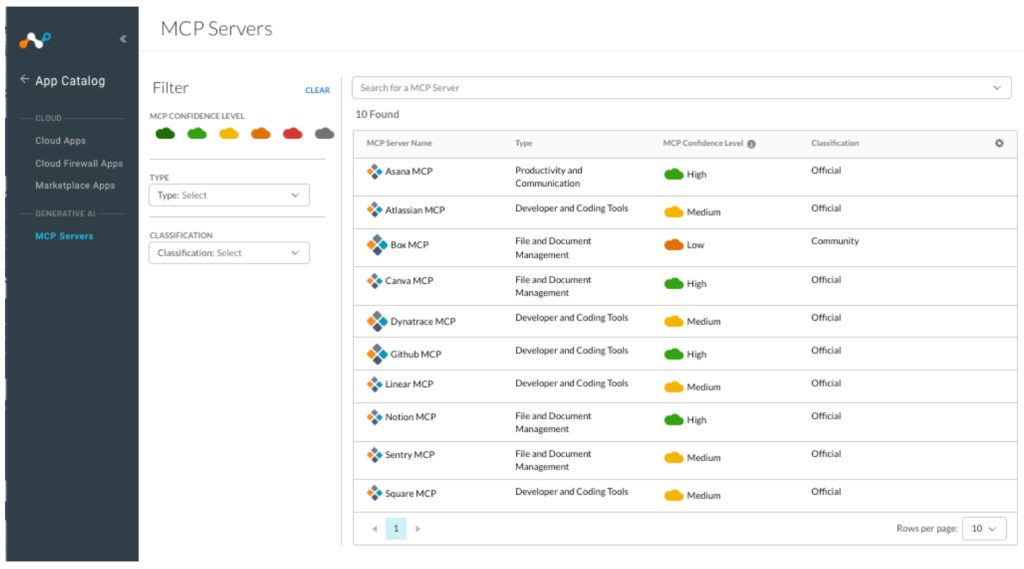
Task: Open Atlassian MCP server name
Action: [x=415, y=210]
